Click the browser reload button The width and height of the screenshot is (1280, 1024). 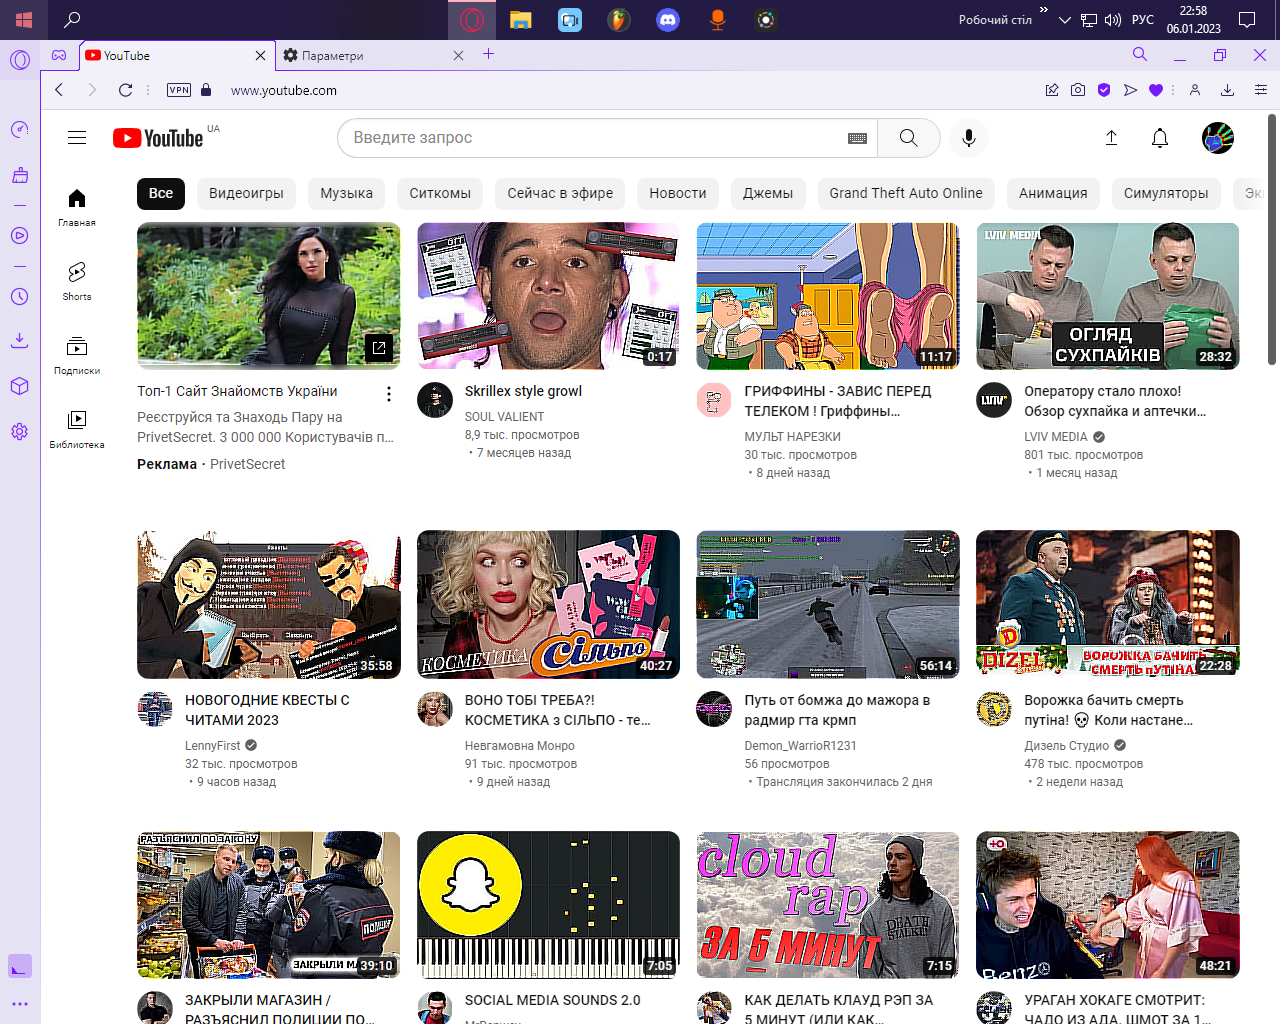tap(125, 90)
